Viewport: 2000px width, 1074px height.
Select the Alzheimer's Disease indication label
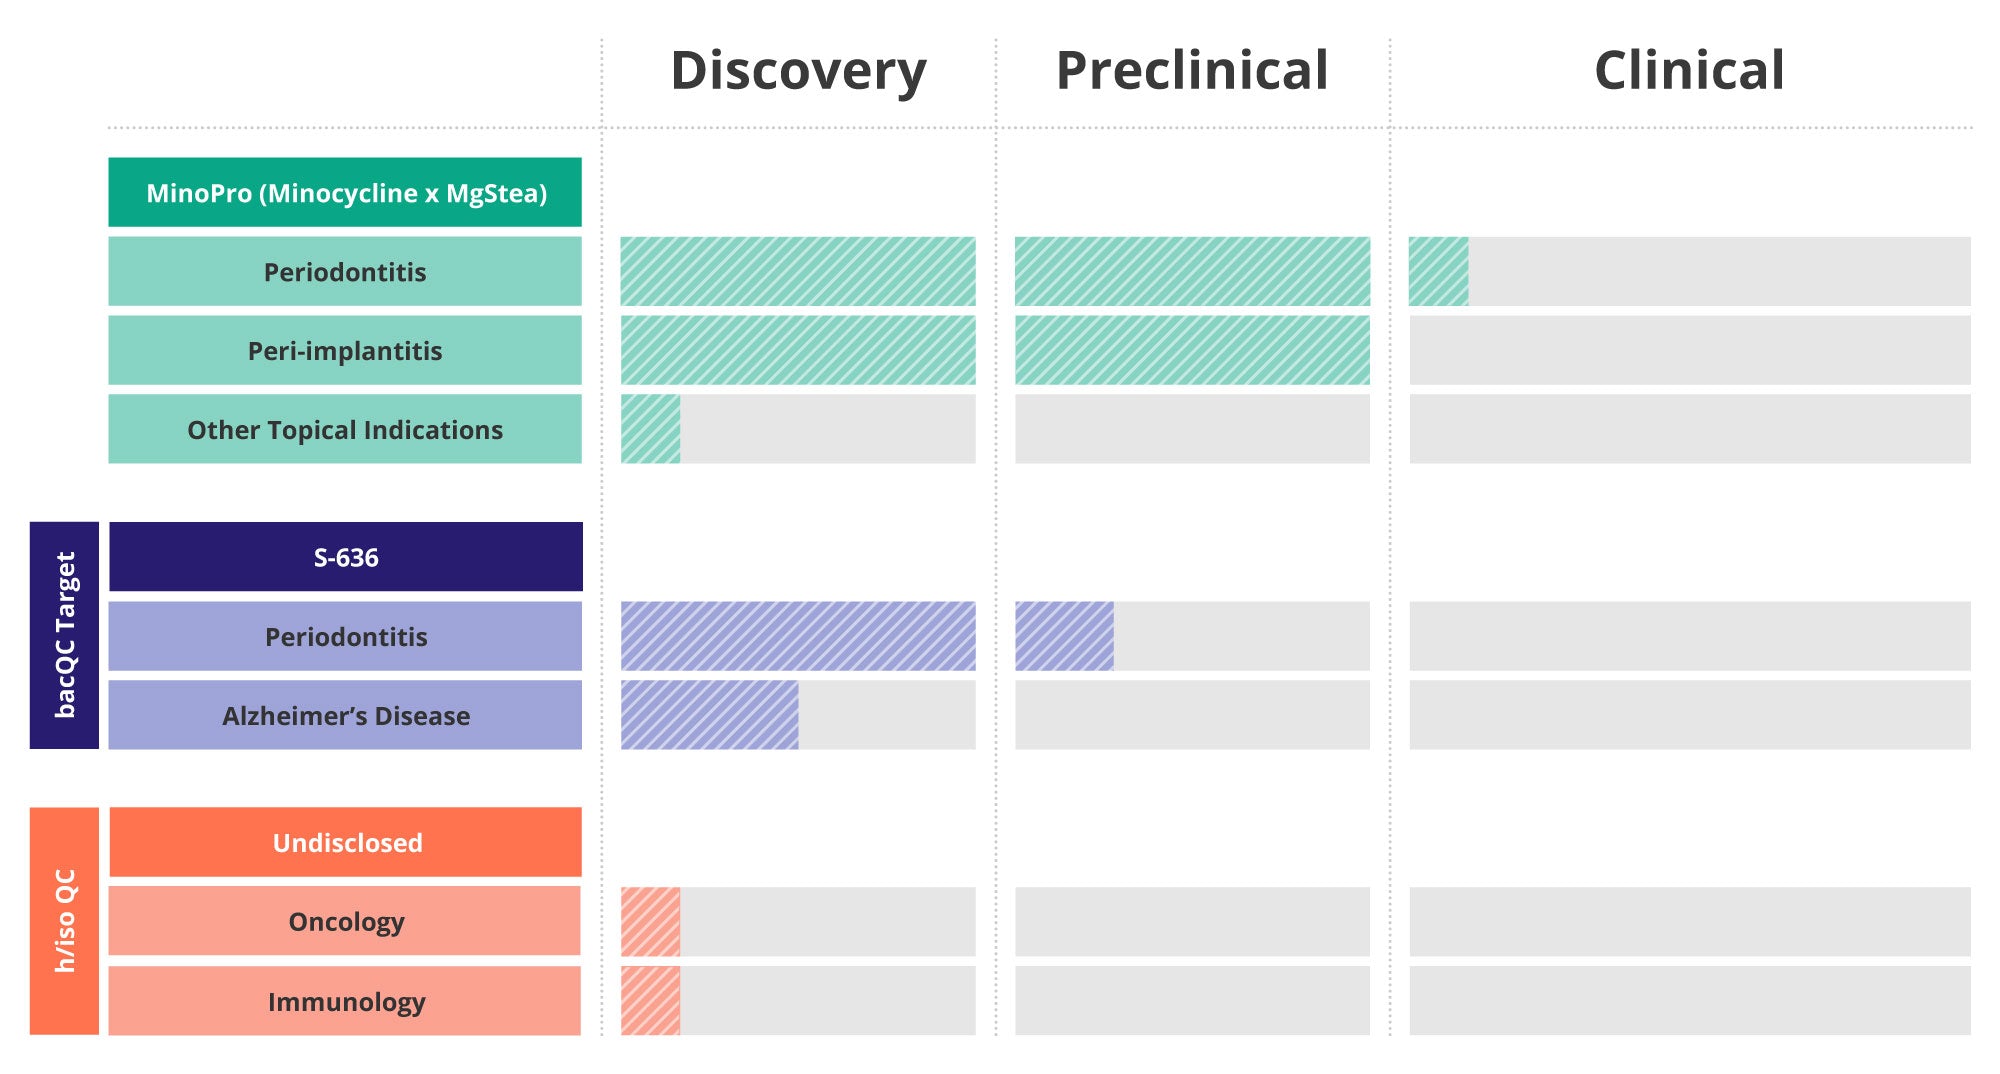(x=345, y=715)
